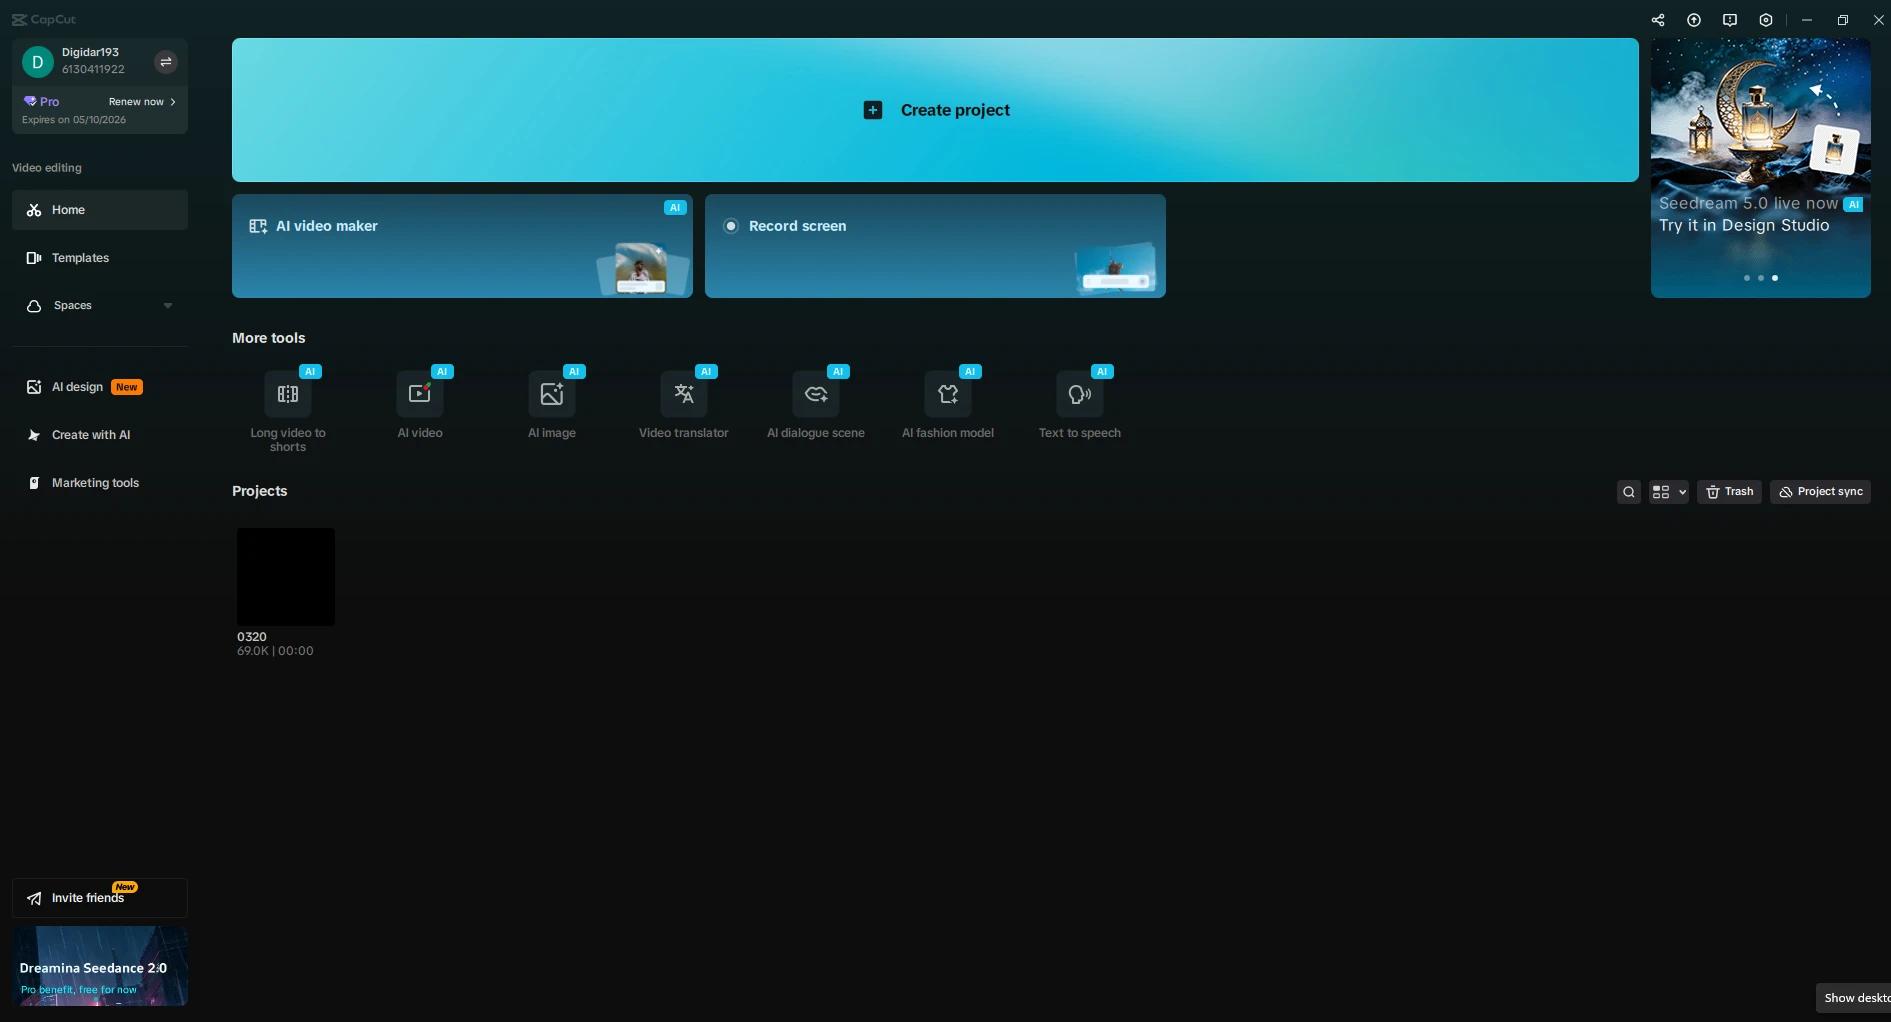This screenshot has width=1891, height=1022.
Task: Start Record screen
Action: coord(935,246)
